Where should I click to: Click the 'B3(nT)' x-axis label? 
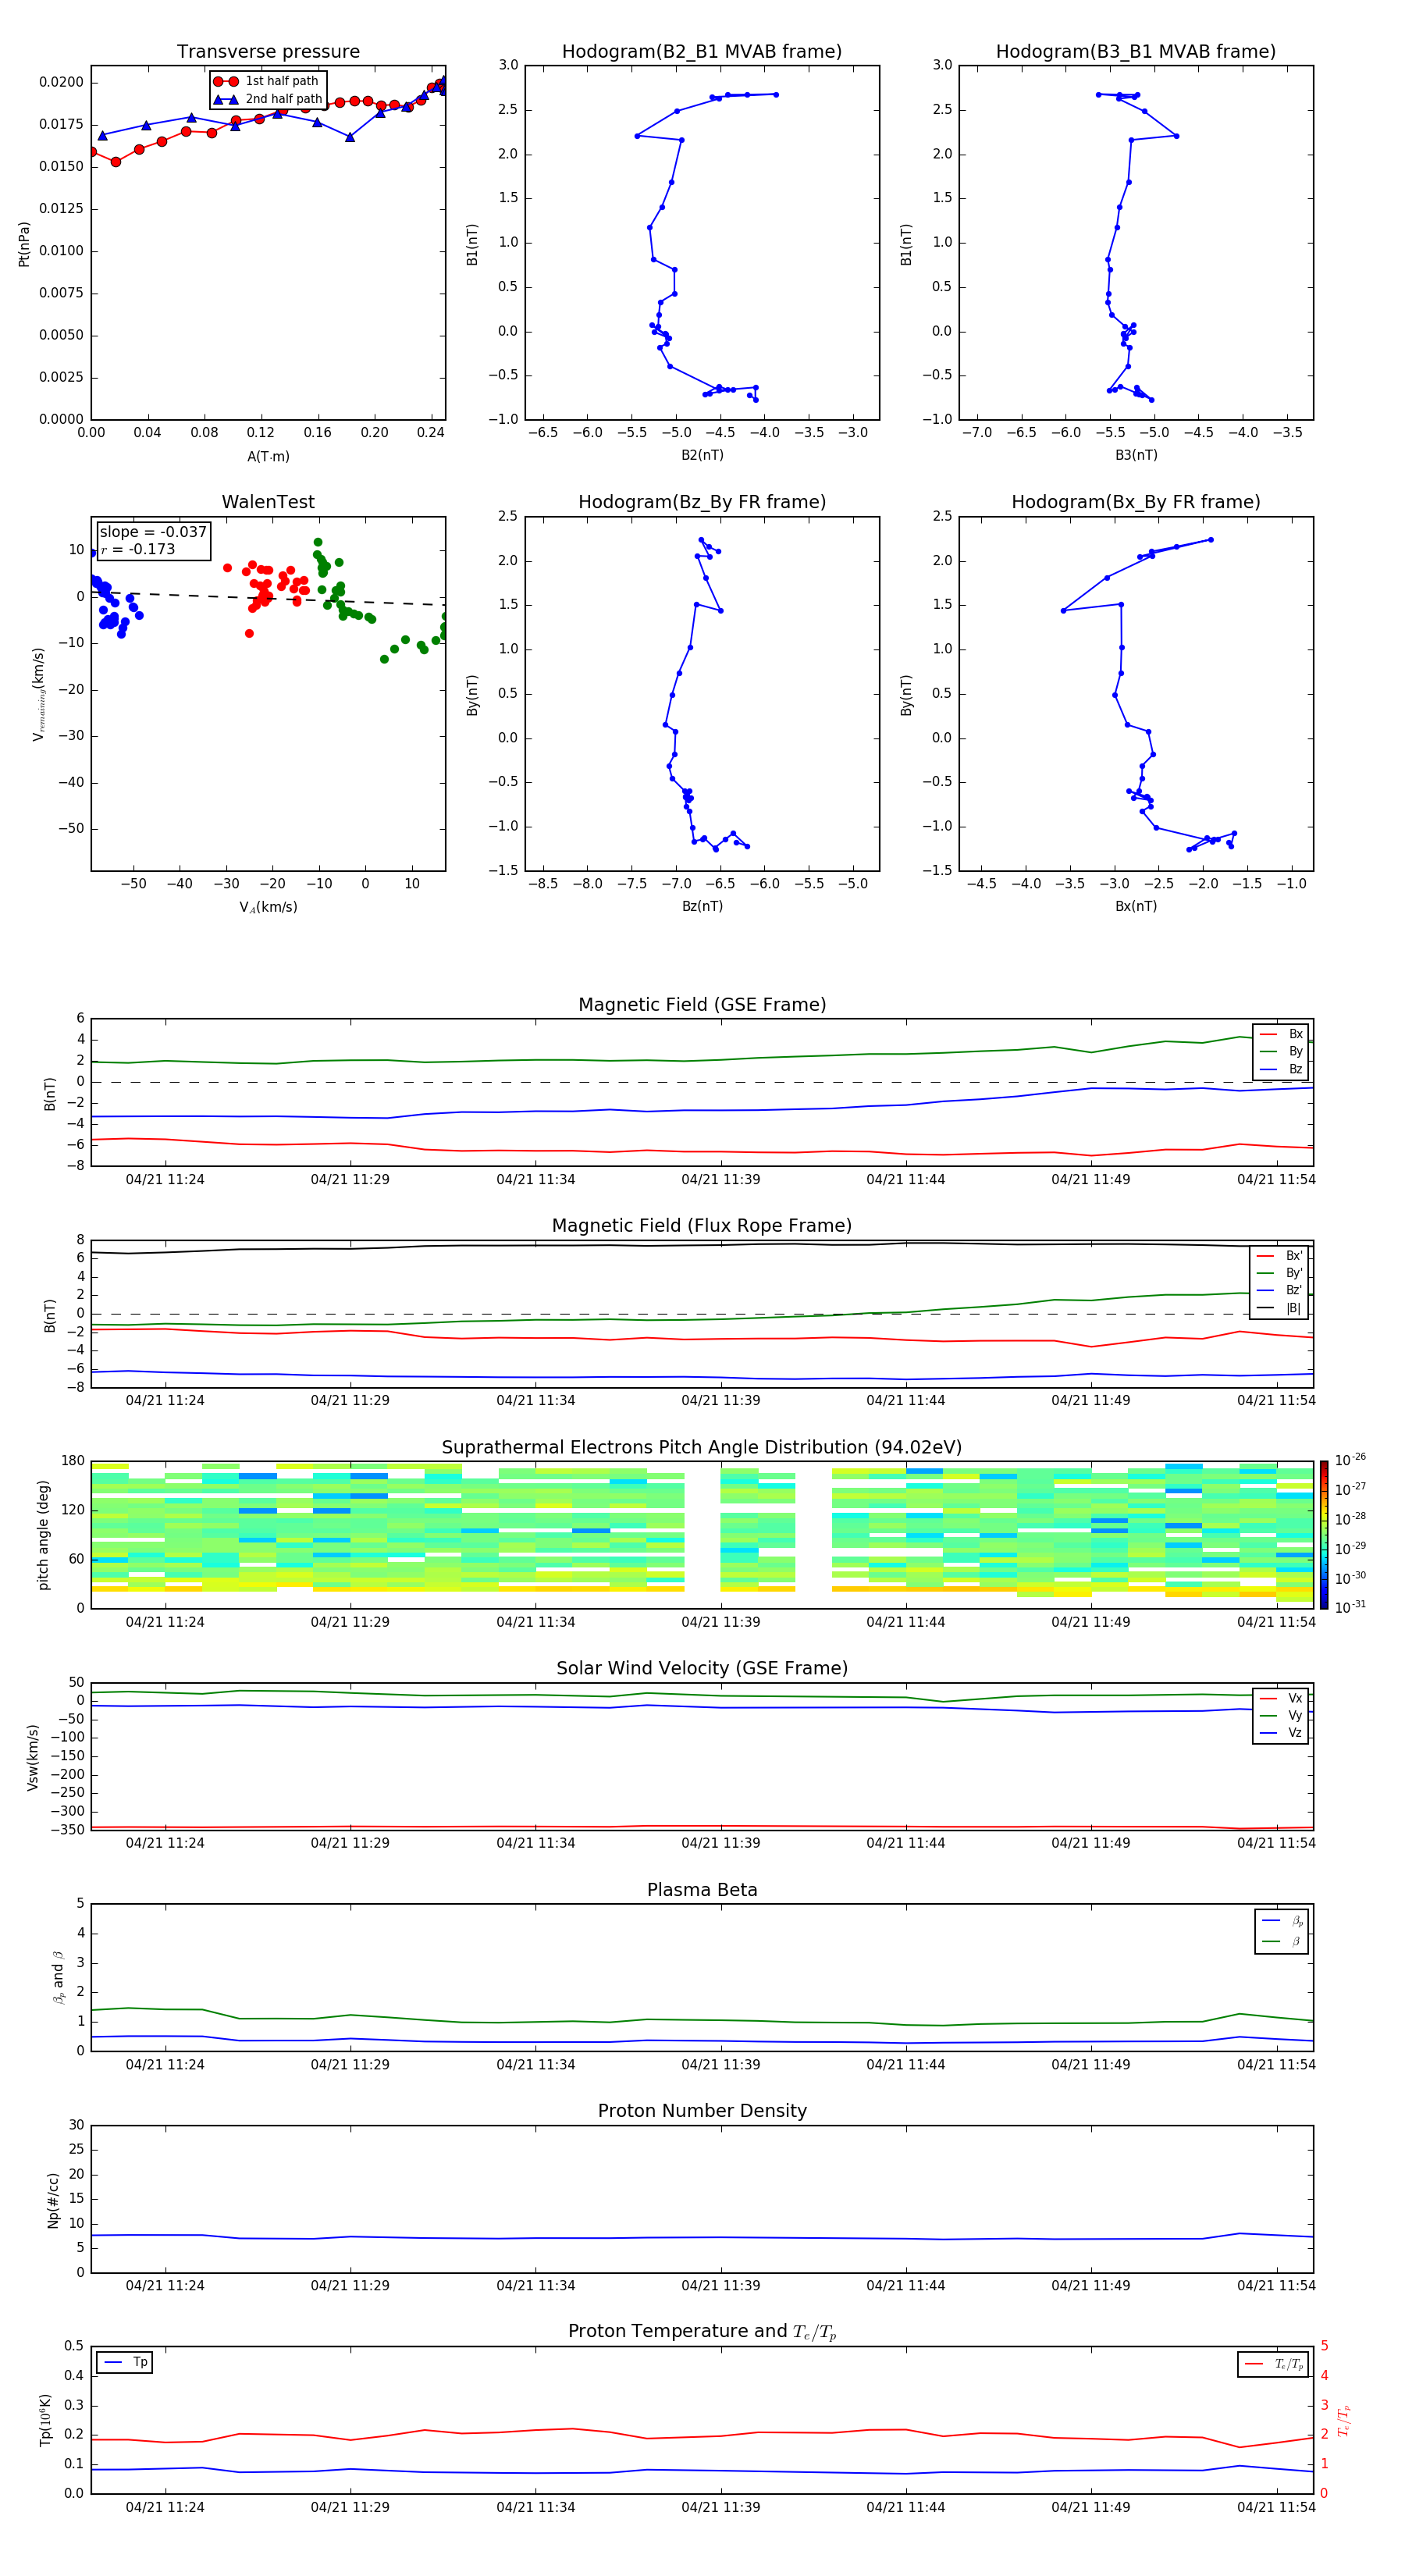[x=1136, y=455]
